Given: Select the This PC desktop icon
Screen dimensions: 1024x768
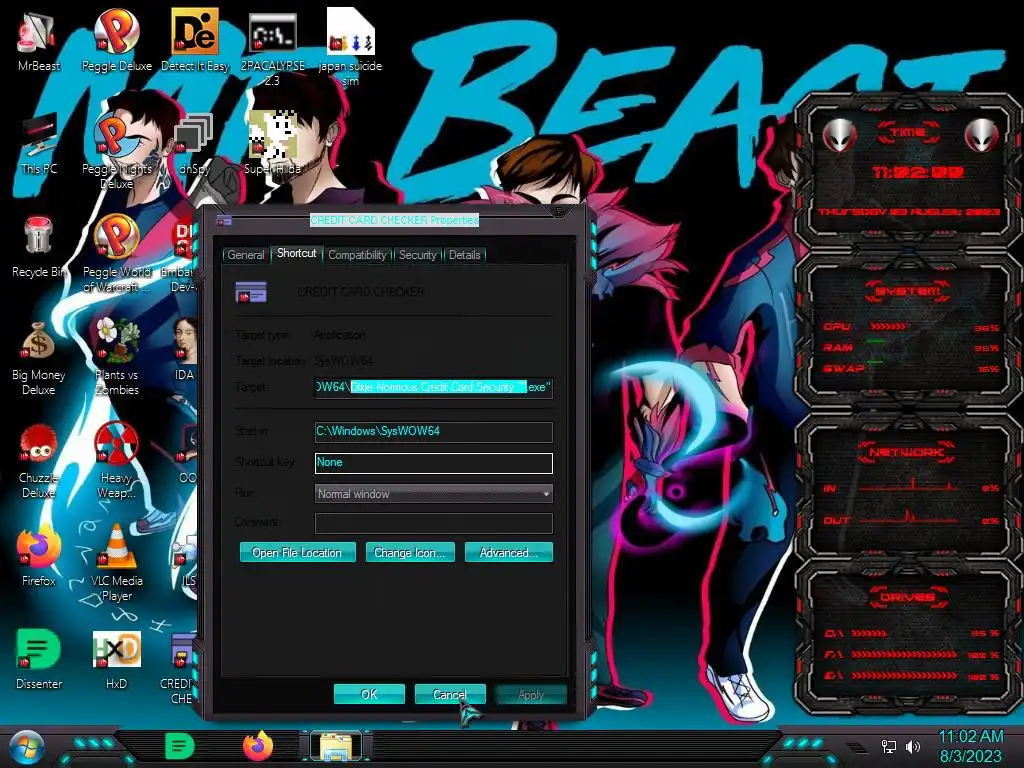Looking at the screenshot, I should coord(39,142).
